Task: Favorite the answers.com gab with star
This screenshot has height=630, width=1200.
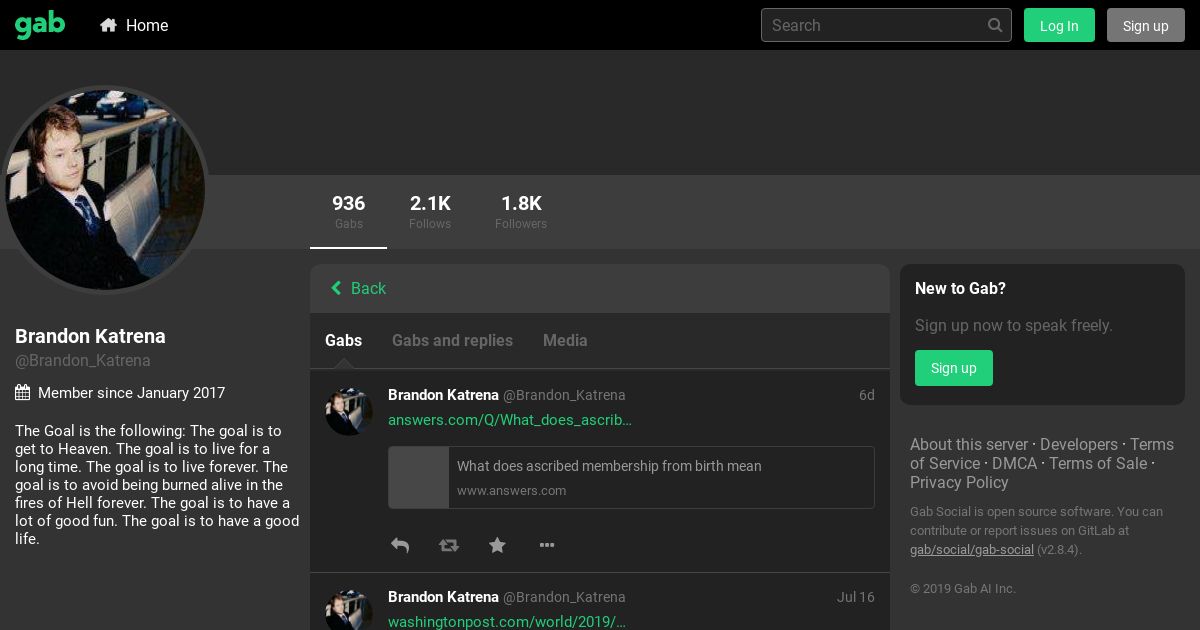Action: [497, 545]
